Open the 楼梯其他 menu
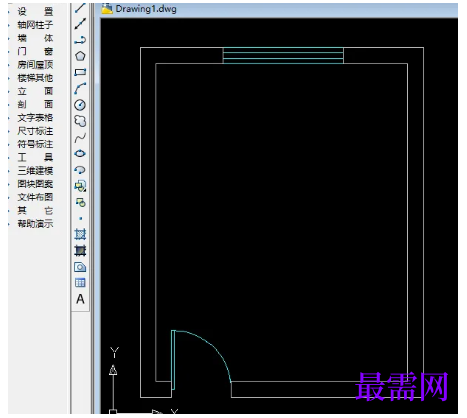The height and width of the screenshot is (418, 467). pyautogui.click(x=35, y=78)
